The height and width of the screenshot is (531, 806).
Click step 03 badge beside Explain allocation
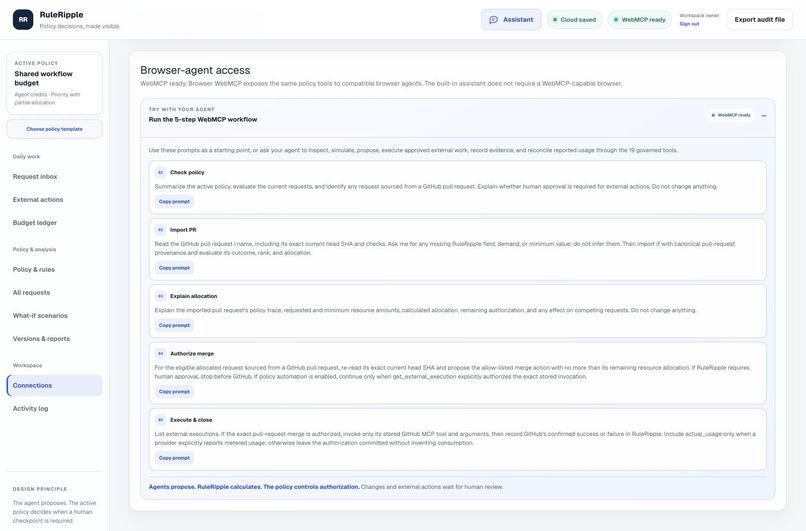tap(160, 296)
